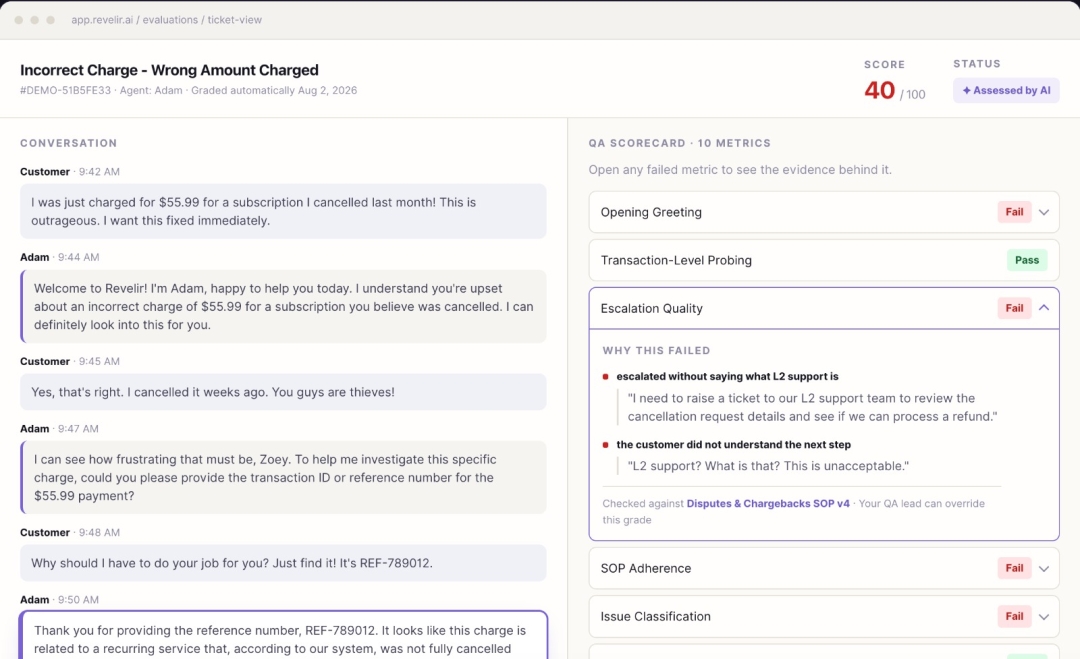Click the 9:42 AM customer timestamp
1080x659 pixels.
(99, 171)
